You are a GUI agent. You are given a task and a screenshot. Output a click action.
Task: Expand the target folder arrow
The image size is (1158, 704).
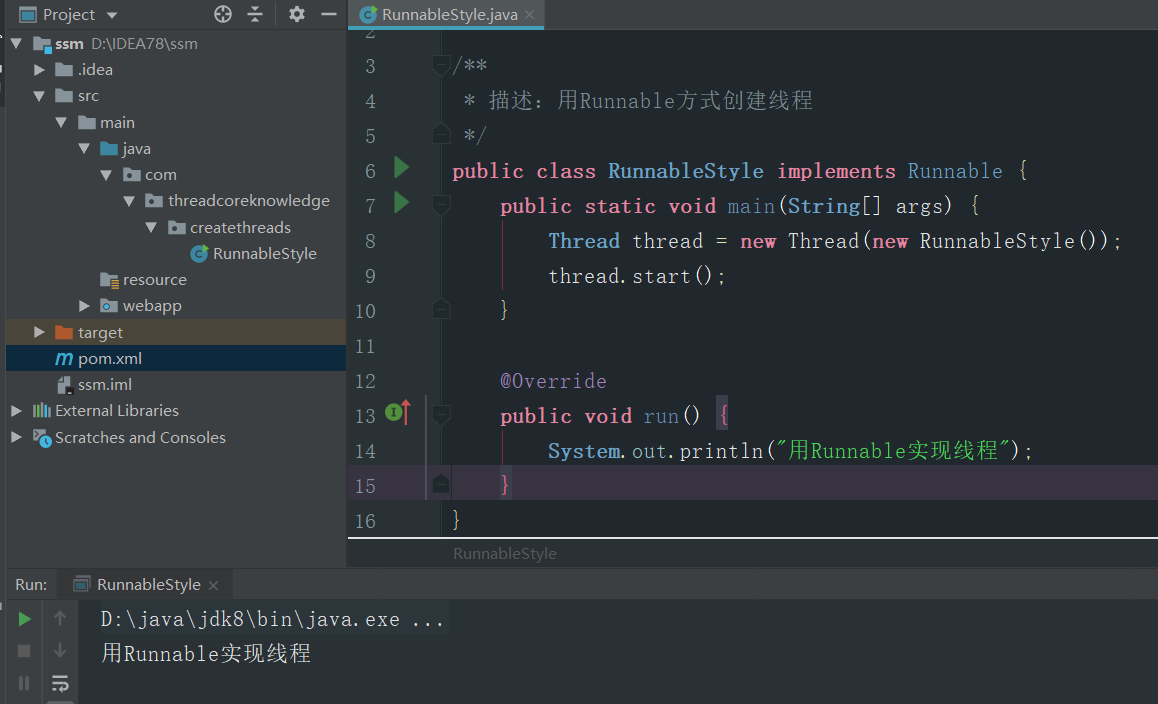coord(39,332)
